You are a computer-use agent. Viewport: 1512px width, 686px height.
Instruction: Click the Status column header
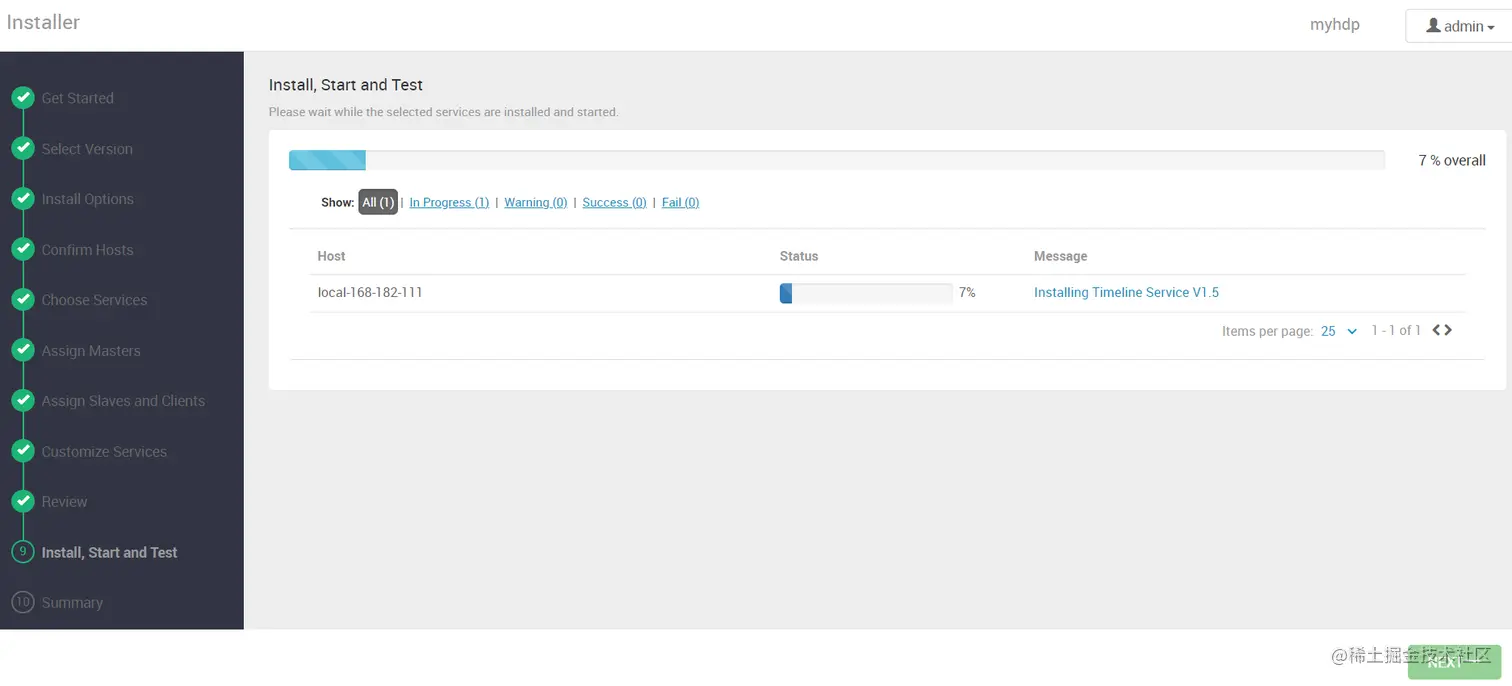799,256
